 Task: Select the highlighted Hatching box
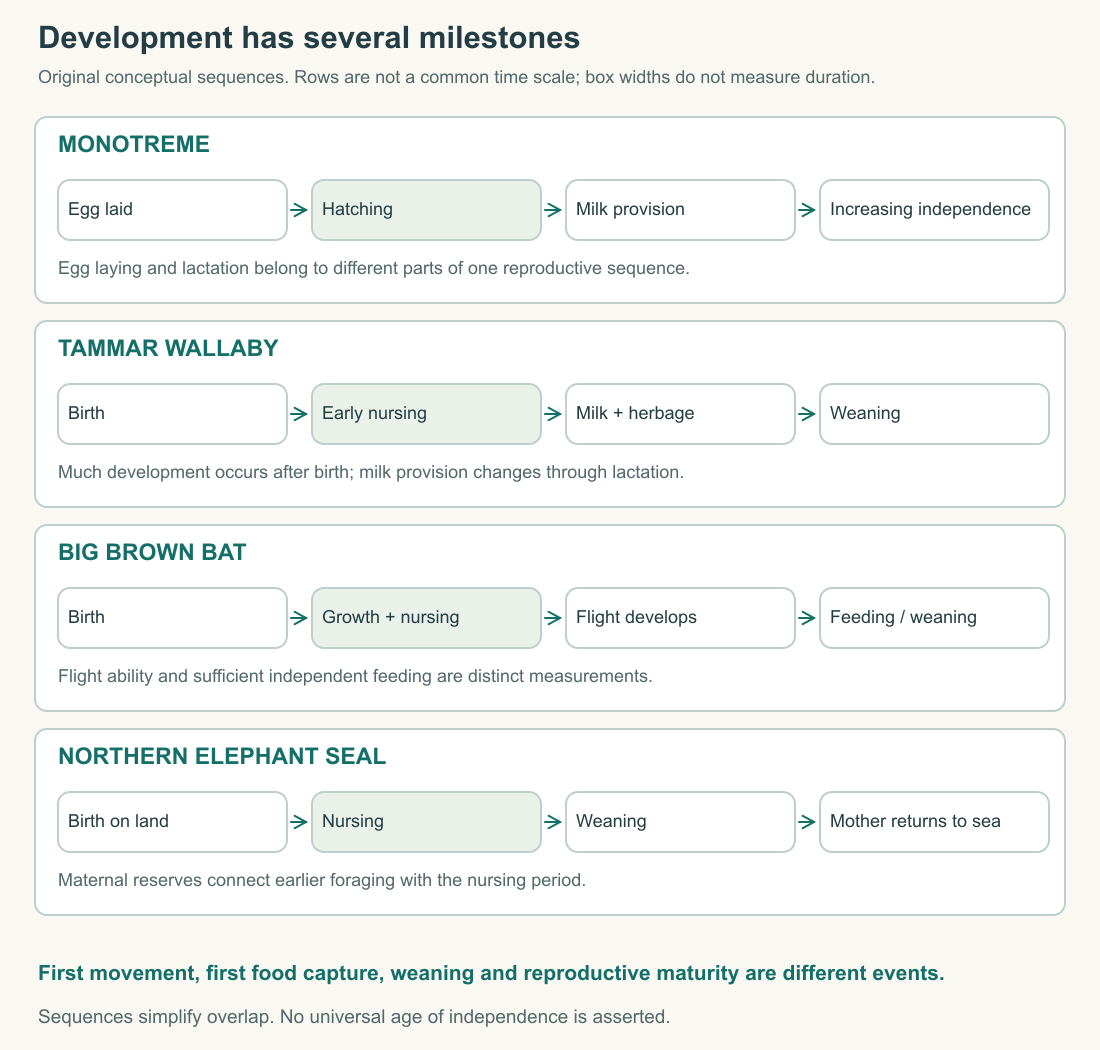(427, 210)
